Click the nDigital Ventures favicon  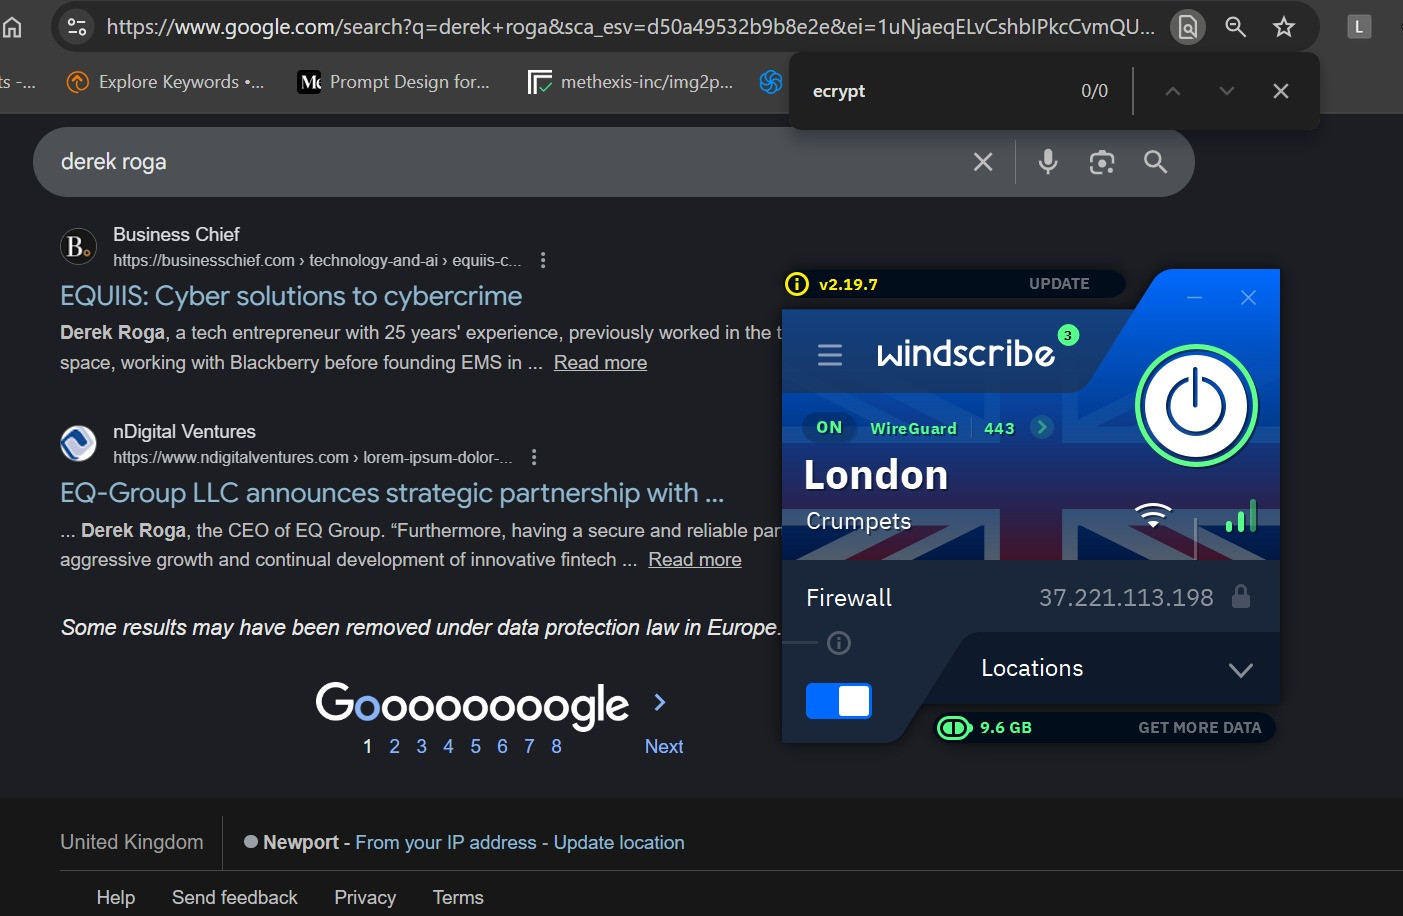(78, 443)
